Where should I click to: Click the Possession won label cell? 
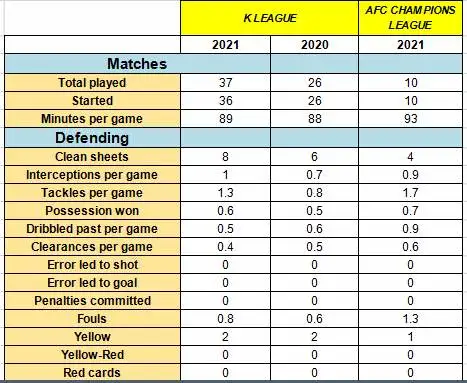tap(92, 211)
